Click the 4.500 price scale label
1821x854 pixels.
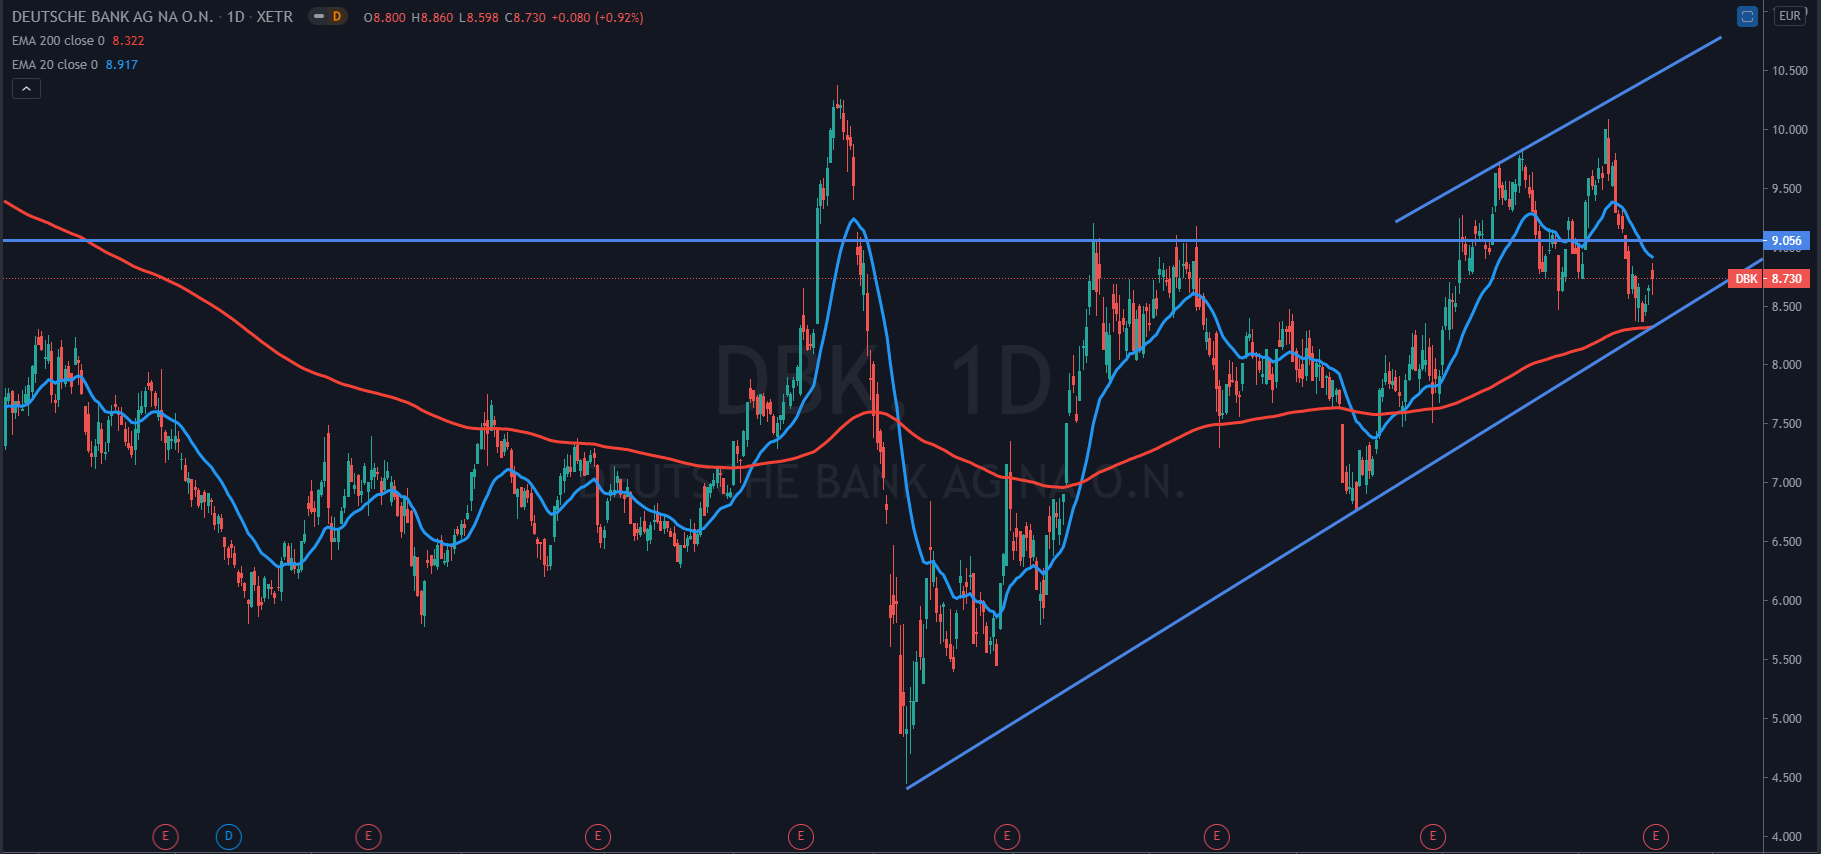1789,778
